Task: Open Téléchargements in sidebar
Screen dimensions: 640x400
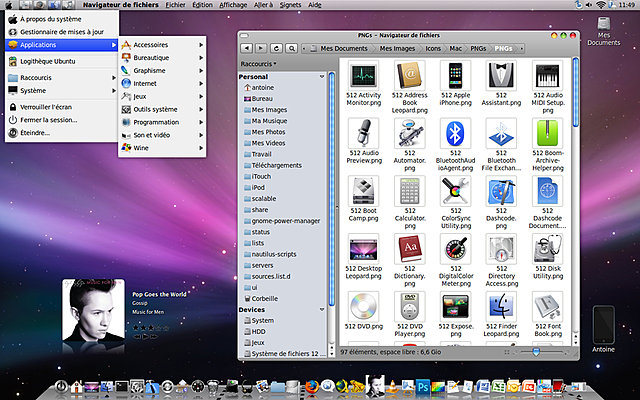Action: coord(276,165)
